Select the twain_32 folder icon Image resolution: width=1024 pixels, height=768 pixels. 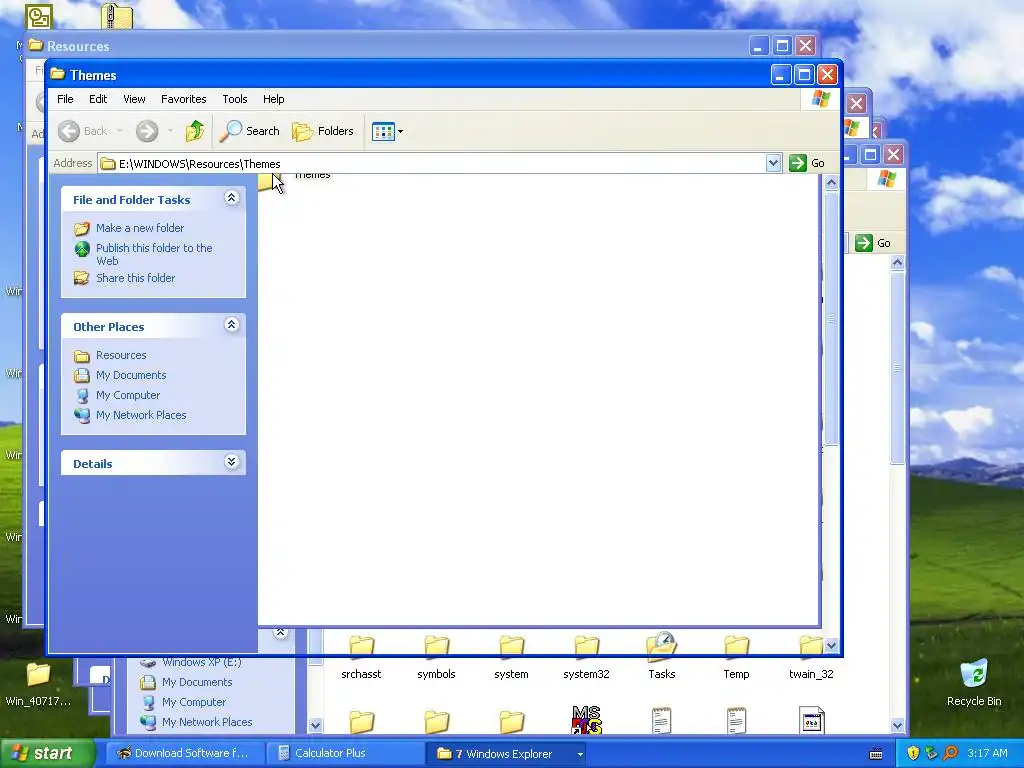pos(811,647)
